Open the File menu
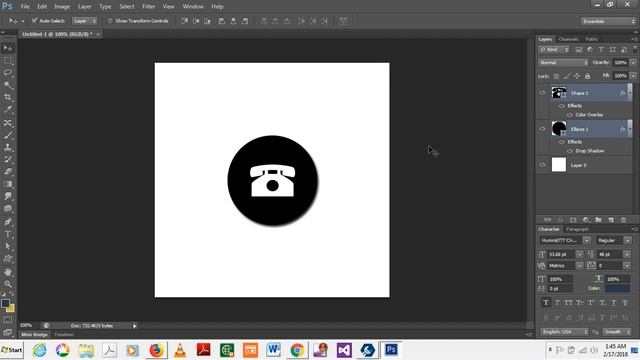Viewport: 640px width, 360px height. pyautogui.click(x=25, y=7)
